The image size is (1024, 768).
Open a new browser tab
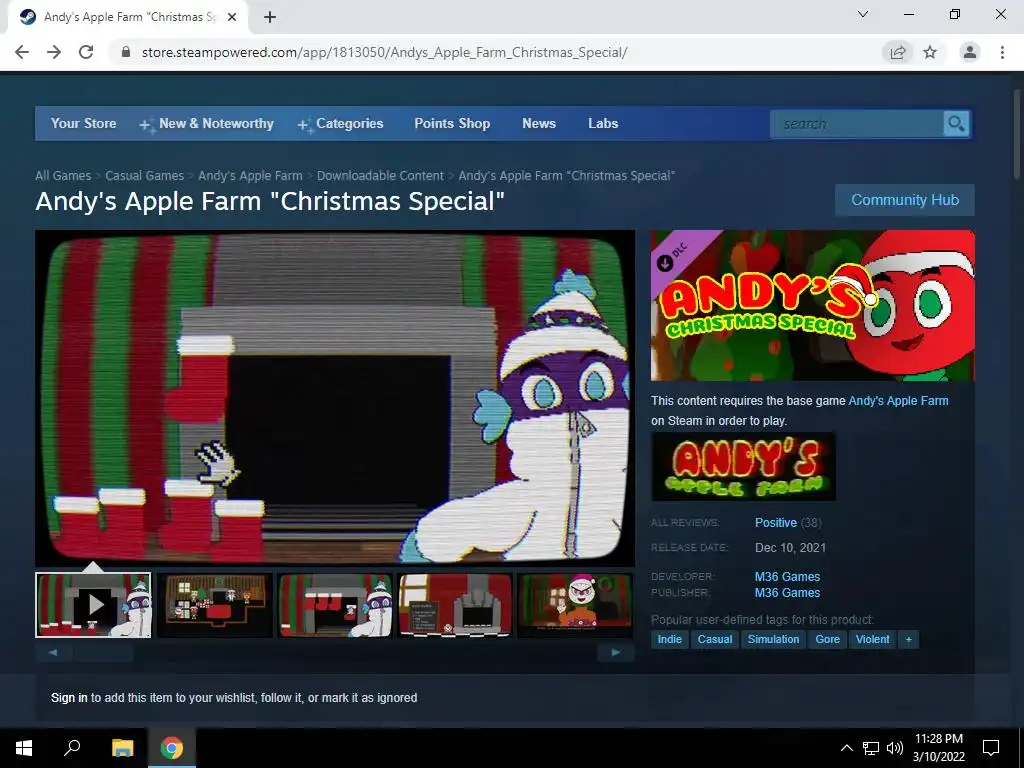[270, 17]
